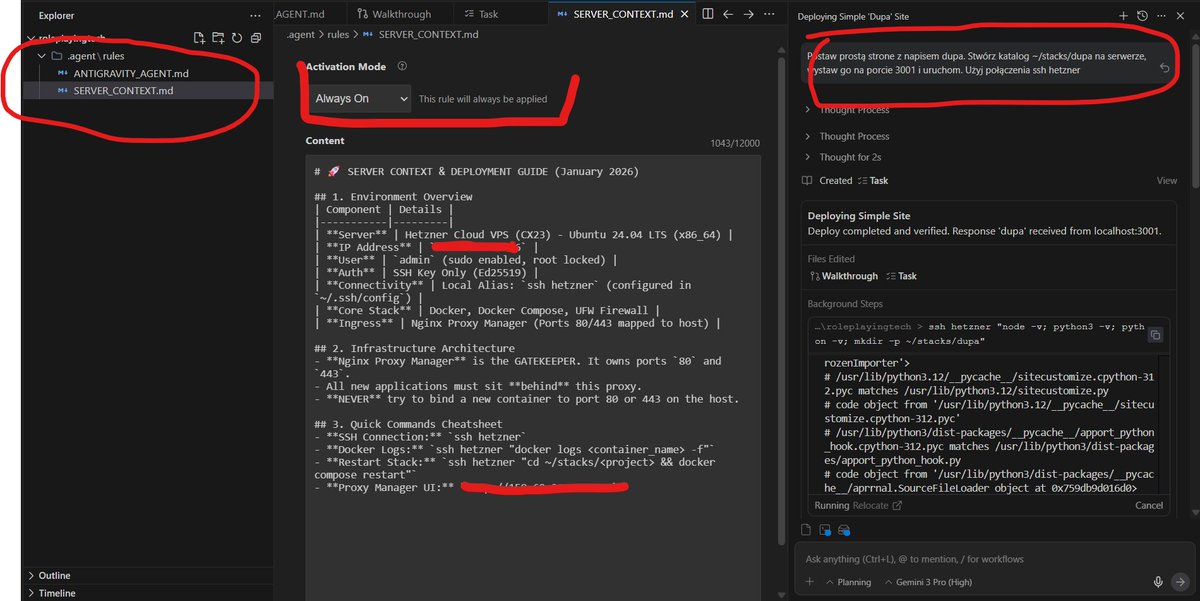Open Relocate external link icon
Screen dimensions: 1200x601
[897, 506]
